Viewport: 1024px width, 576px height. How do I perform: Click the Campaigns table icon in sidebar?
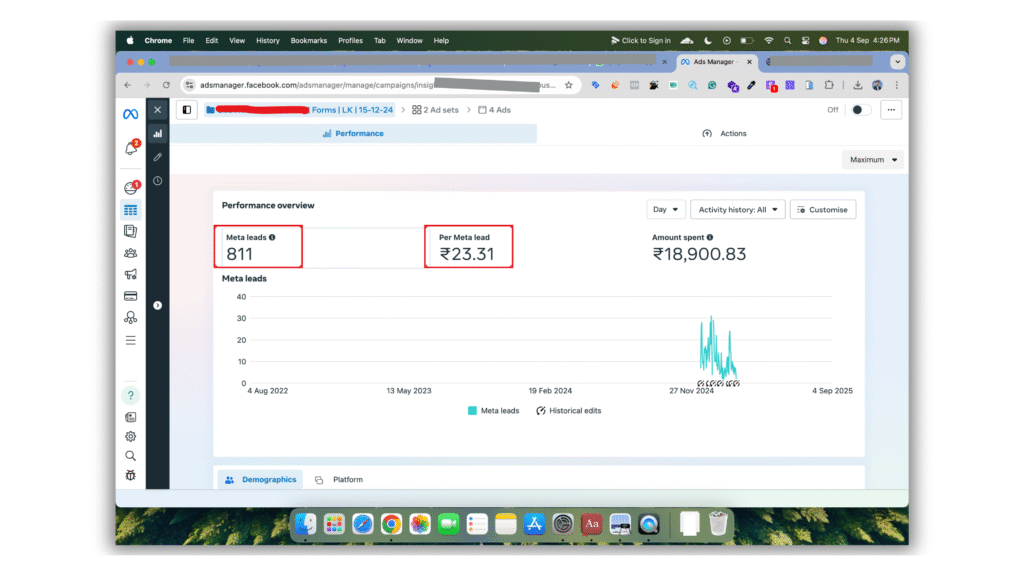(x=130, y=210)
